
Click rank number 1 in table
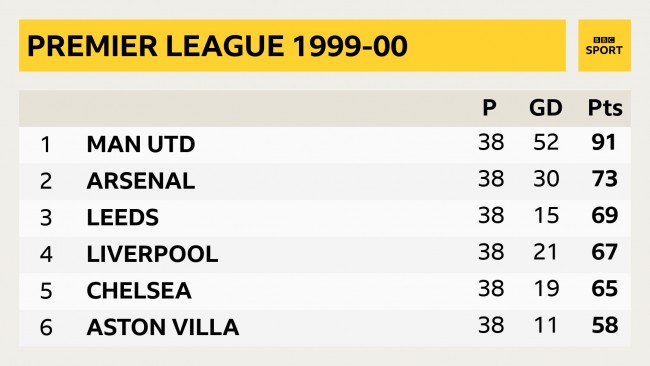[46, 145]
